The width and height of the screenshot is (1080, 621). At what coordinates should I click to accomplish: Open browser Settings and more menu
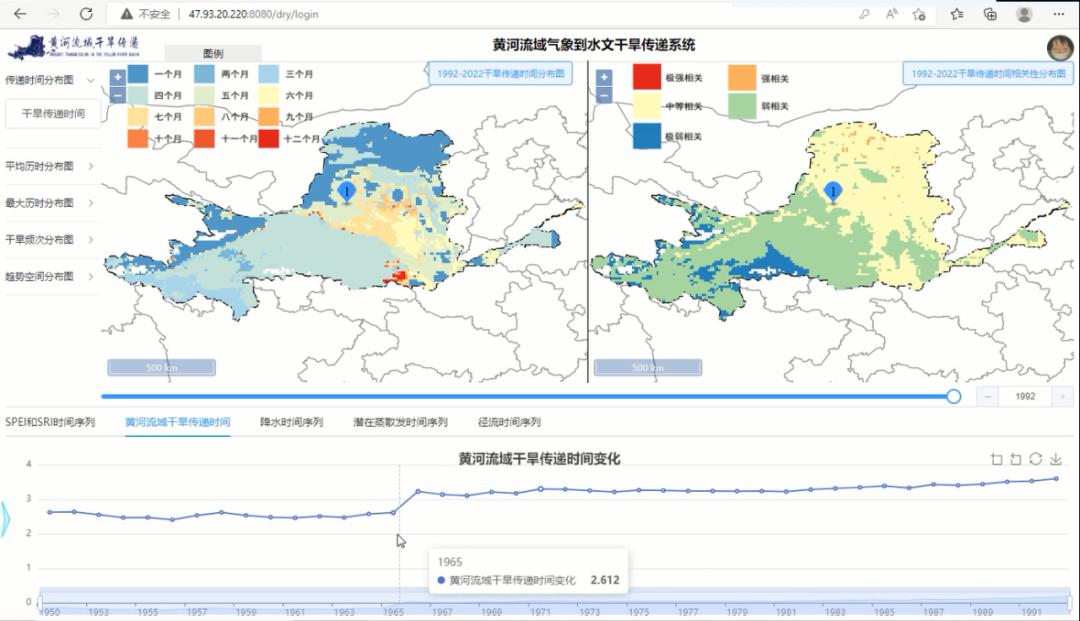coord(1059,14)
